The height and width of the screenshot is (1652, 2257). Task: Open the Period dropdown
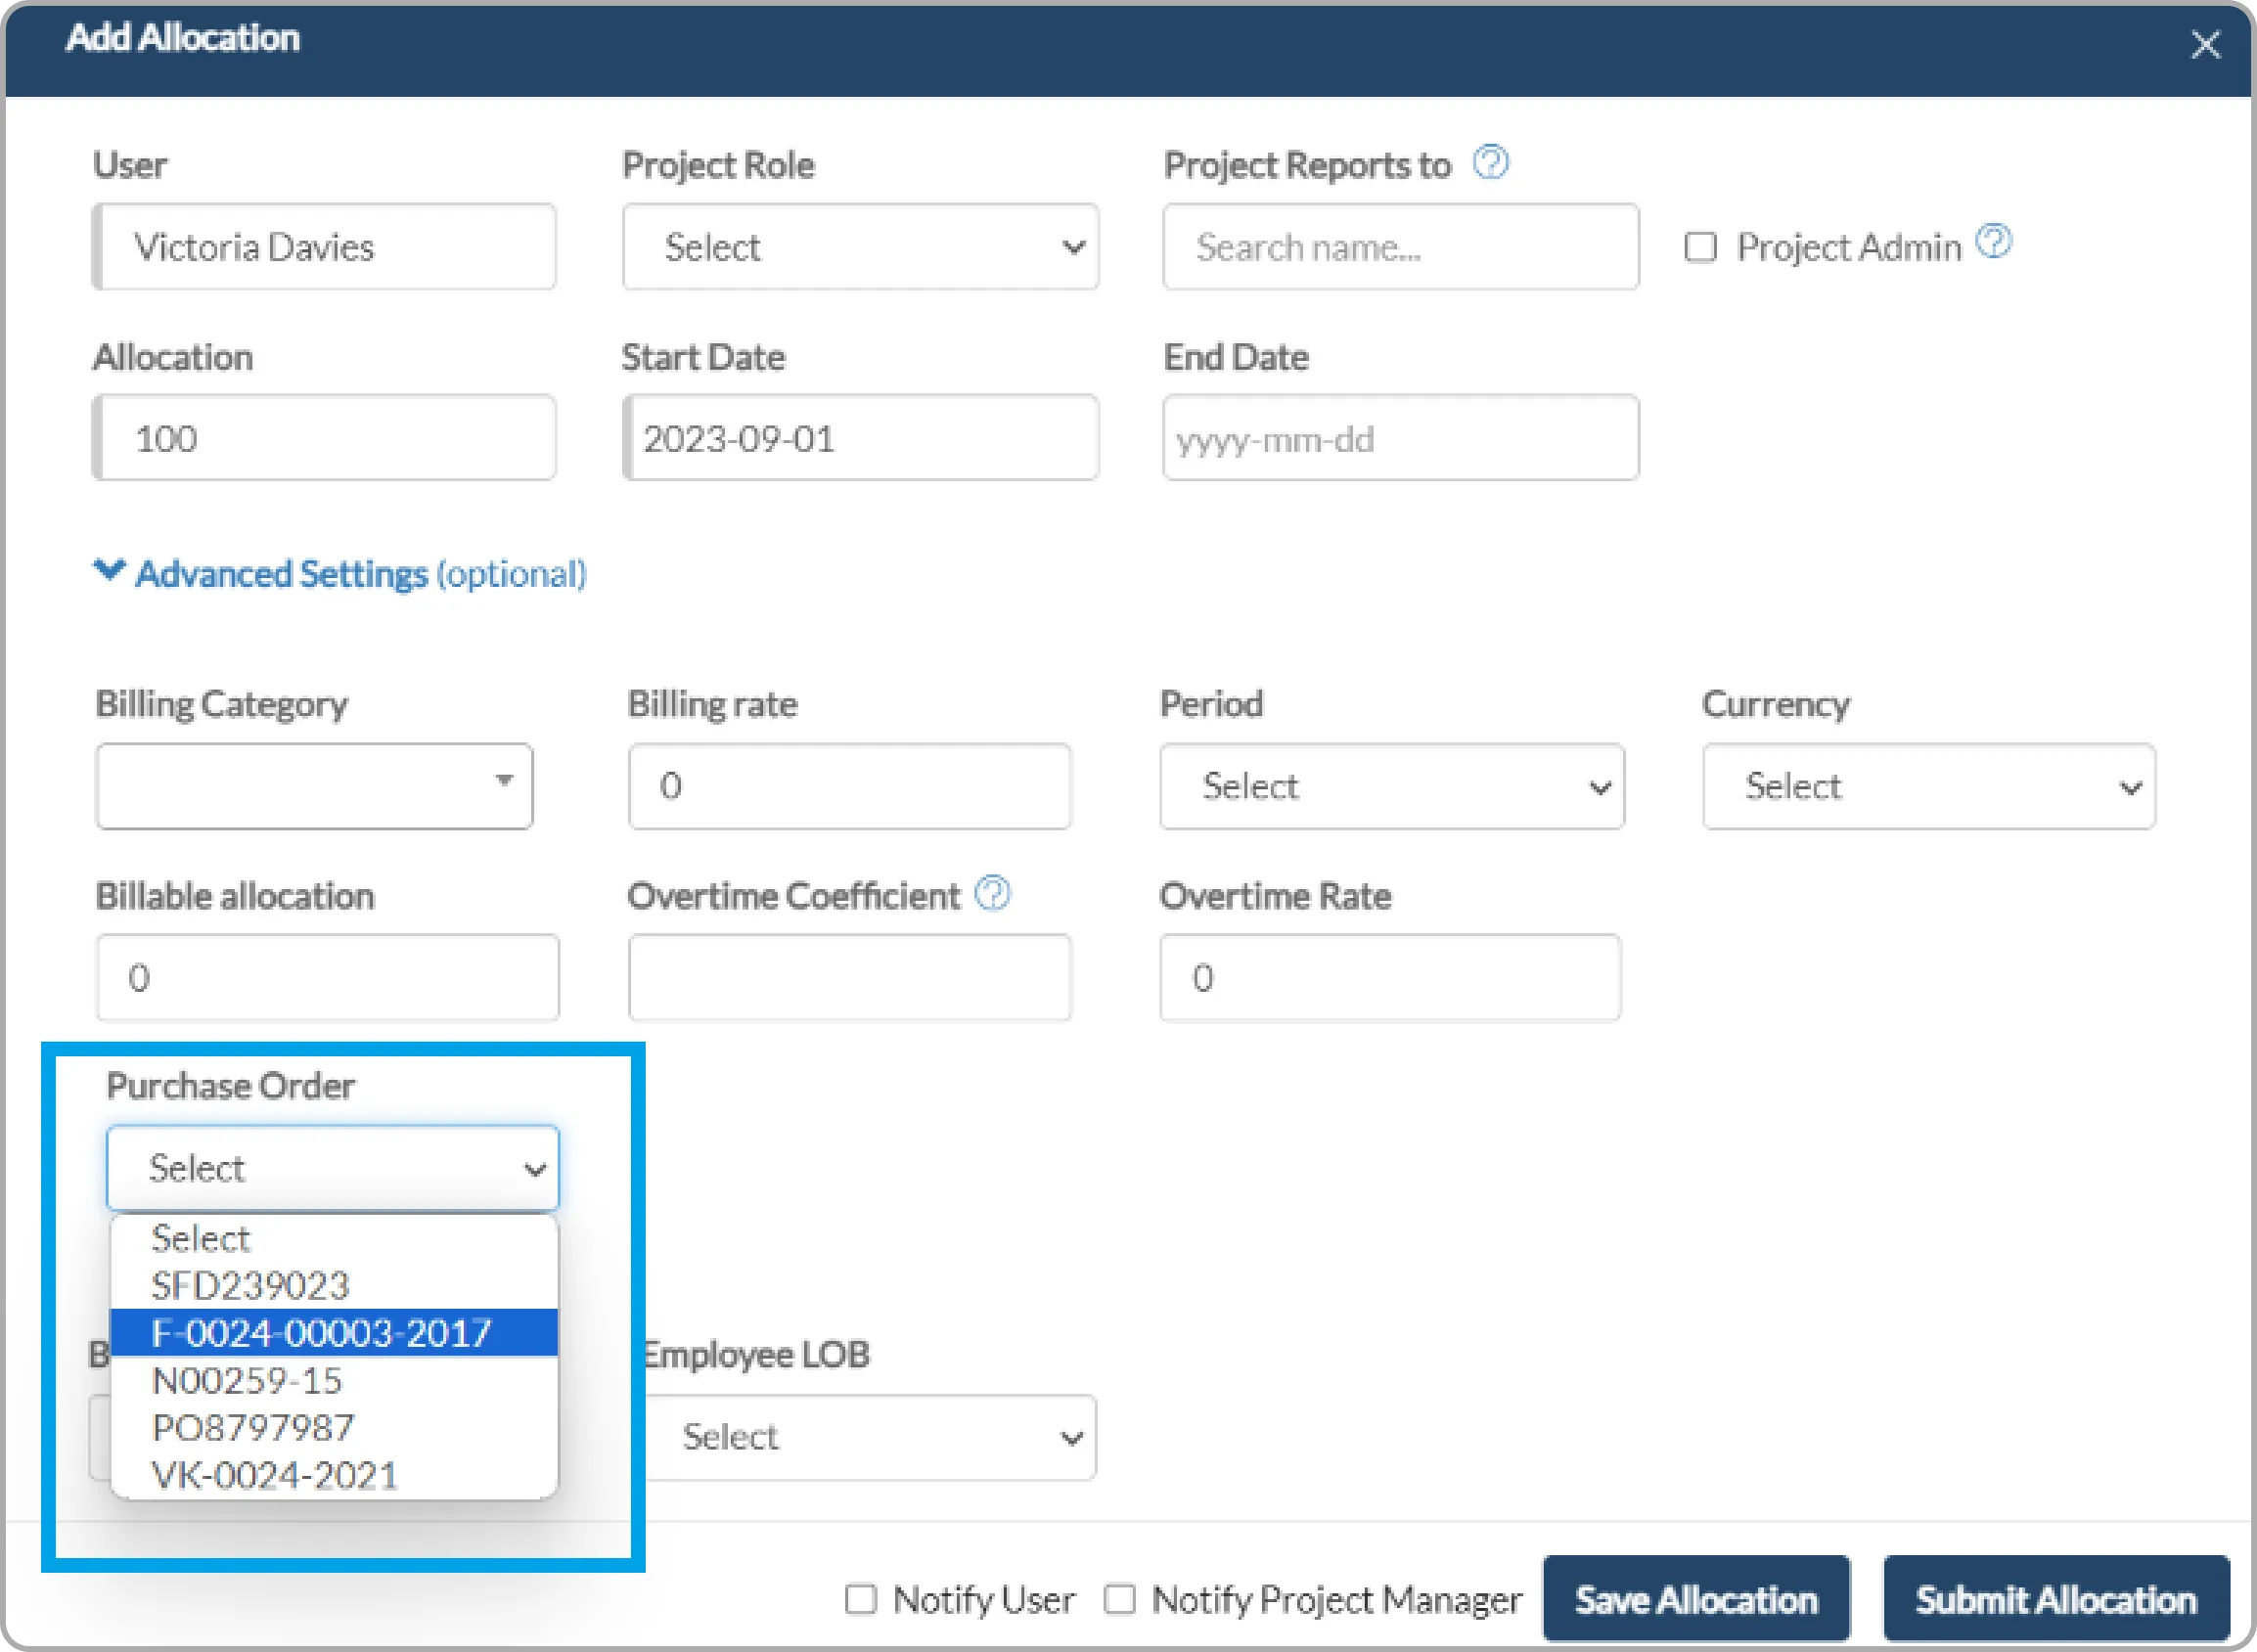point(1391,786)
